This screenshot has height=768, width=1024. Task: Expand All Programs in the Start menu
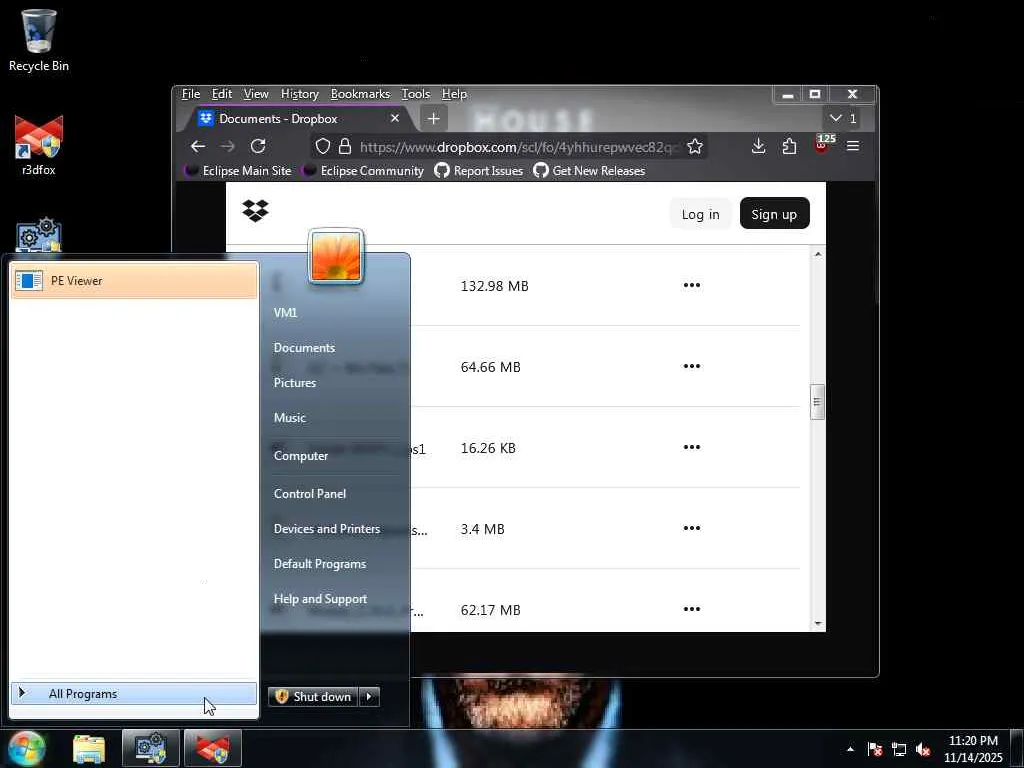(x=134, y=694)
